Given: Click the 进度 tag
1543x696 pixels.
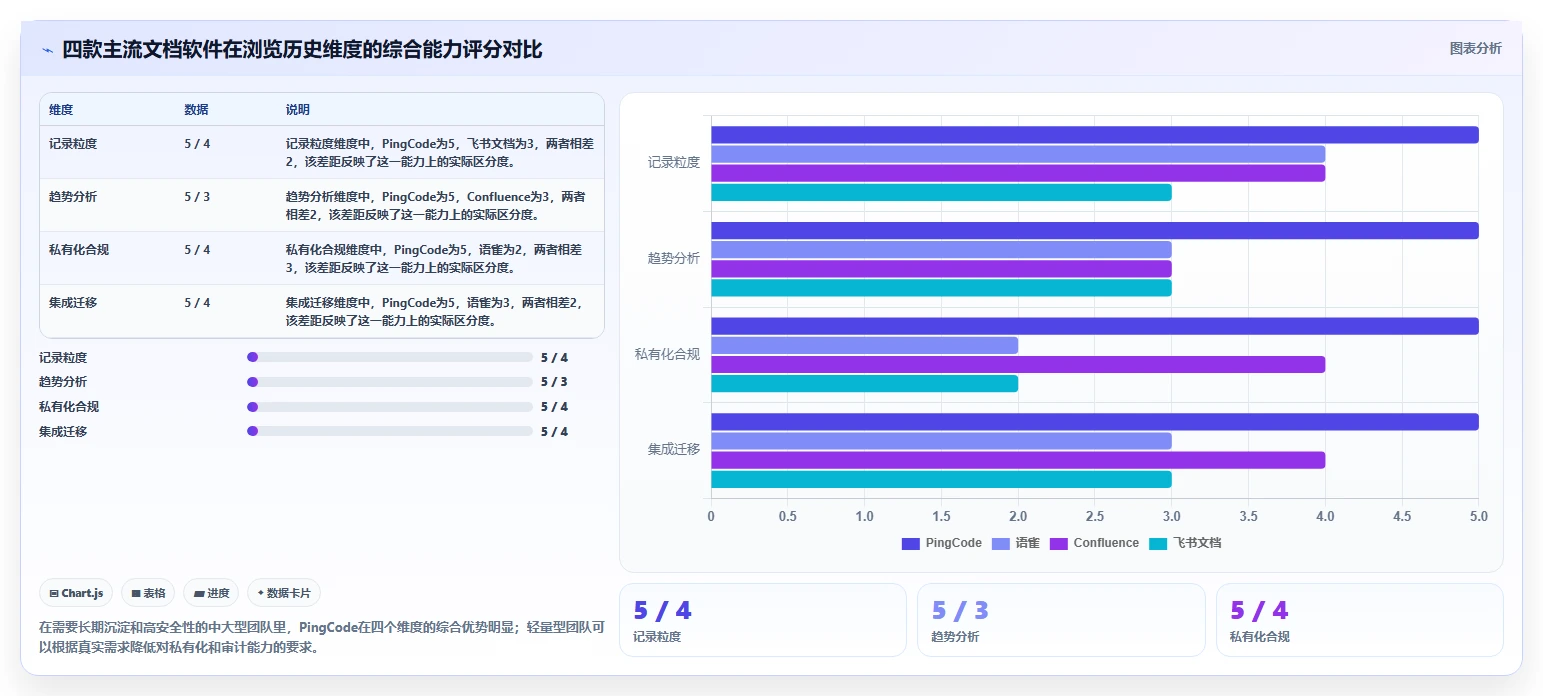Looking at the screenshot, I should click(211, 593).
